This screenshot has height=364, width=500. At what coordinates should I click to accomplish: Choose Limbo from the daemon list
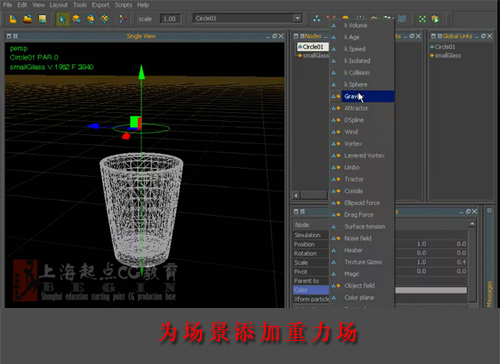[362, 167]
